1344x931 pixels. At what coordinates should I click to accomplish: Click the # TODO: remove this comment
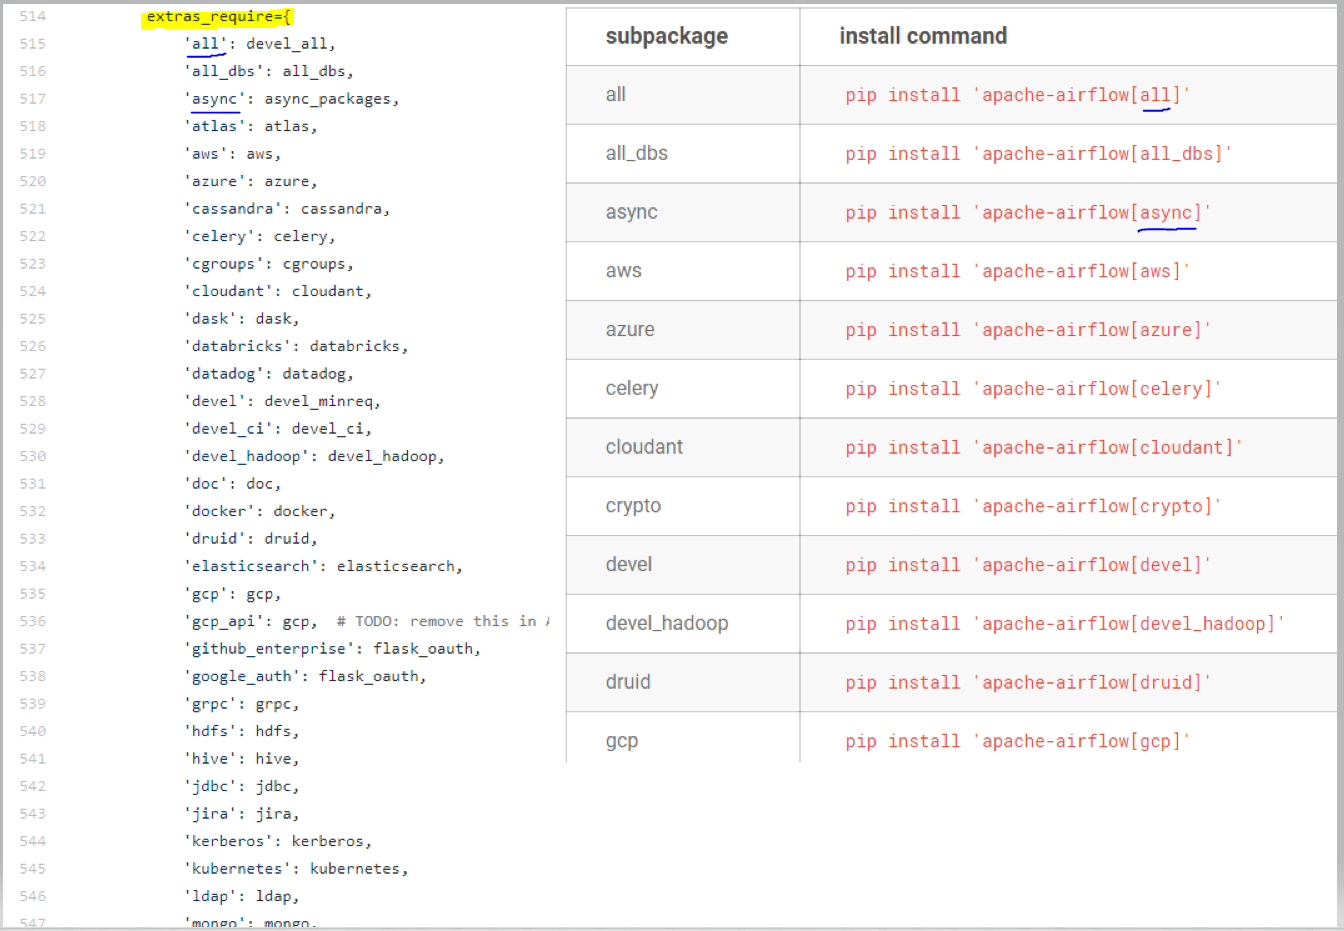[x=443, y=621]
